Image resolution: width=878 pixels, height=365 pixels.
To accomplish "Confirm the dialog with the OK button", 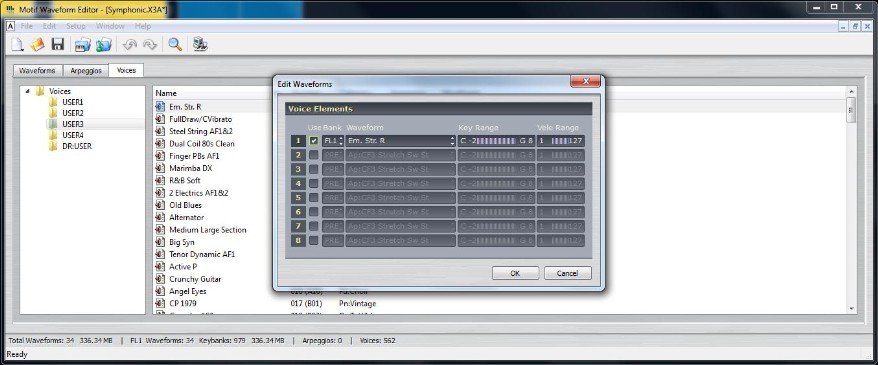I will [x=515, y=273].
